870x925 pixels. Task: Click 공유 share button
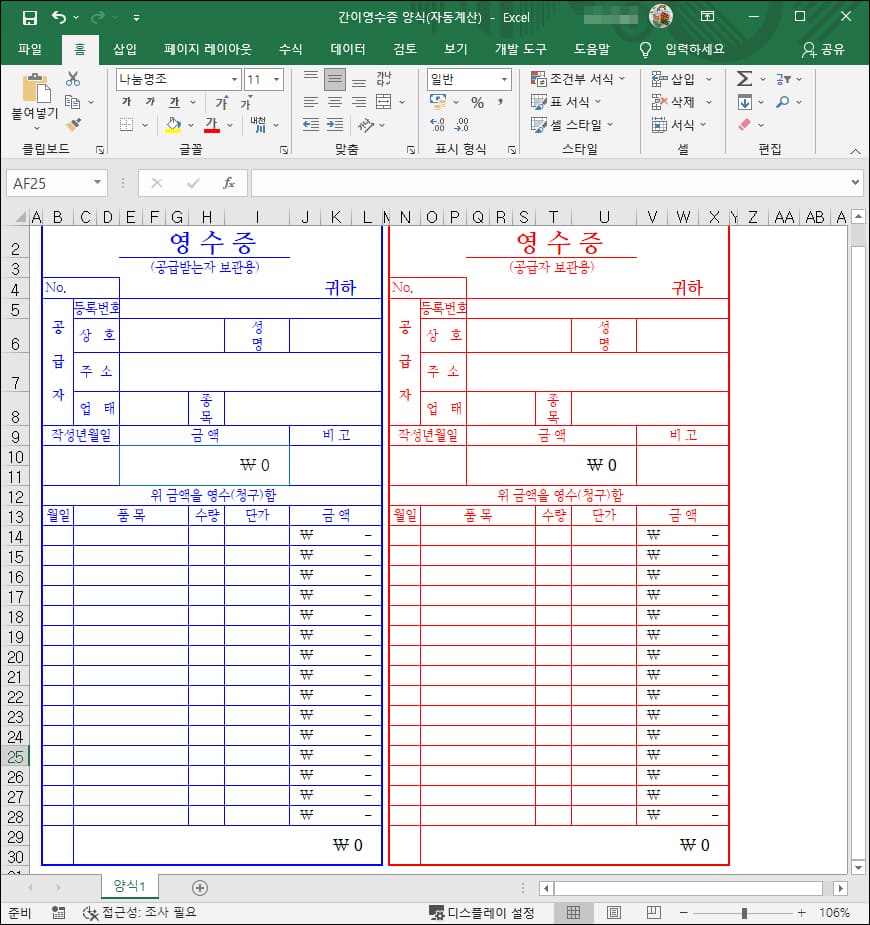pos(823,49)
